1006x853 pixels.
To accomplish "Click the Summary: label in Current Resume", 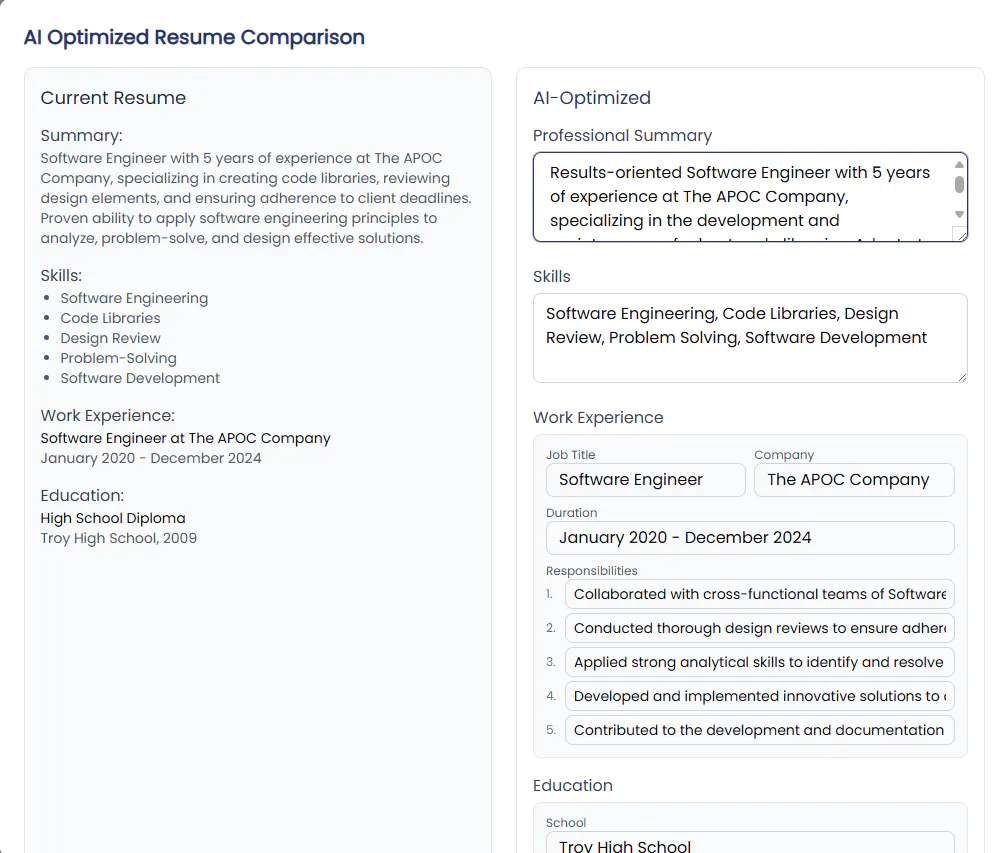I will click(x=81, y=135).
